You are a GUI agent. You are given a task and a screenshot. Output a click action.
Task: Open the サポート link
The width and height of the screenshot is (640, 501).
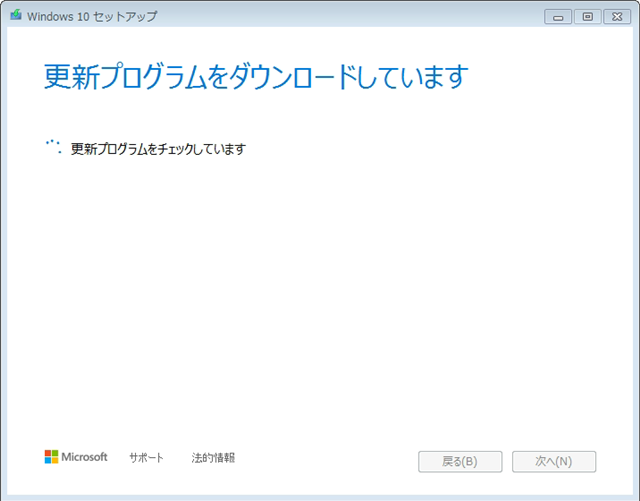click(146, 458)
